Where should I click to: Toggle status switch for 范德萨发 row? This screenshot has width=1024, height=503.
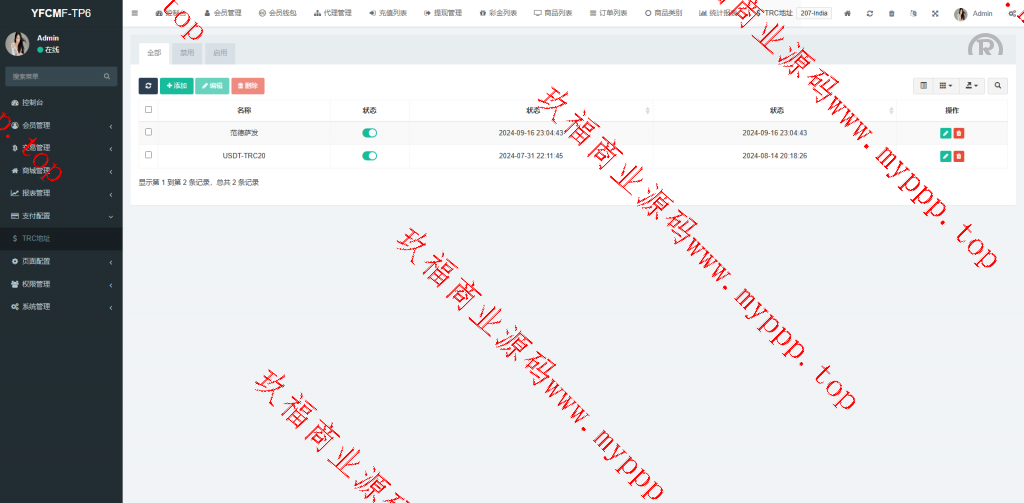[x=369, y=132]
